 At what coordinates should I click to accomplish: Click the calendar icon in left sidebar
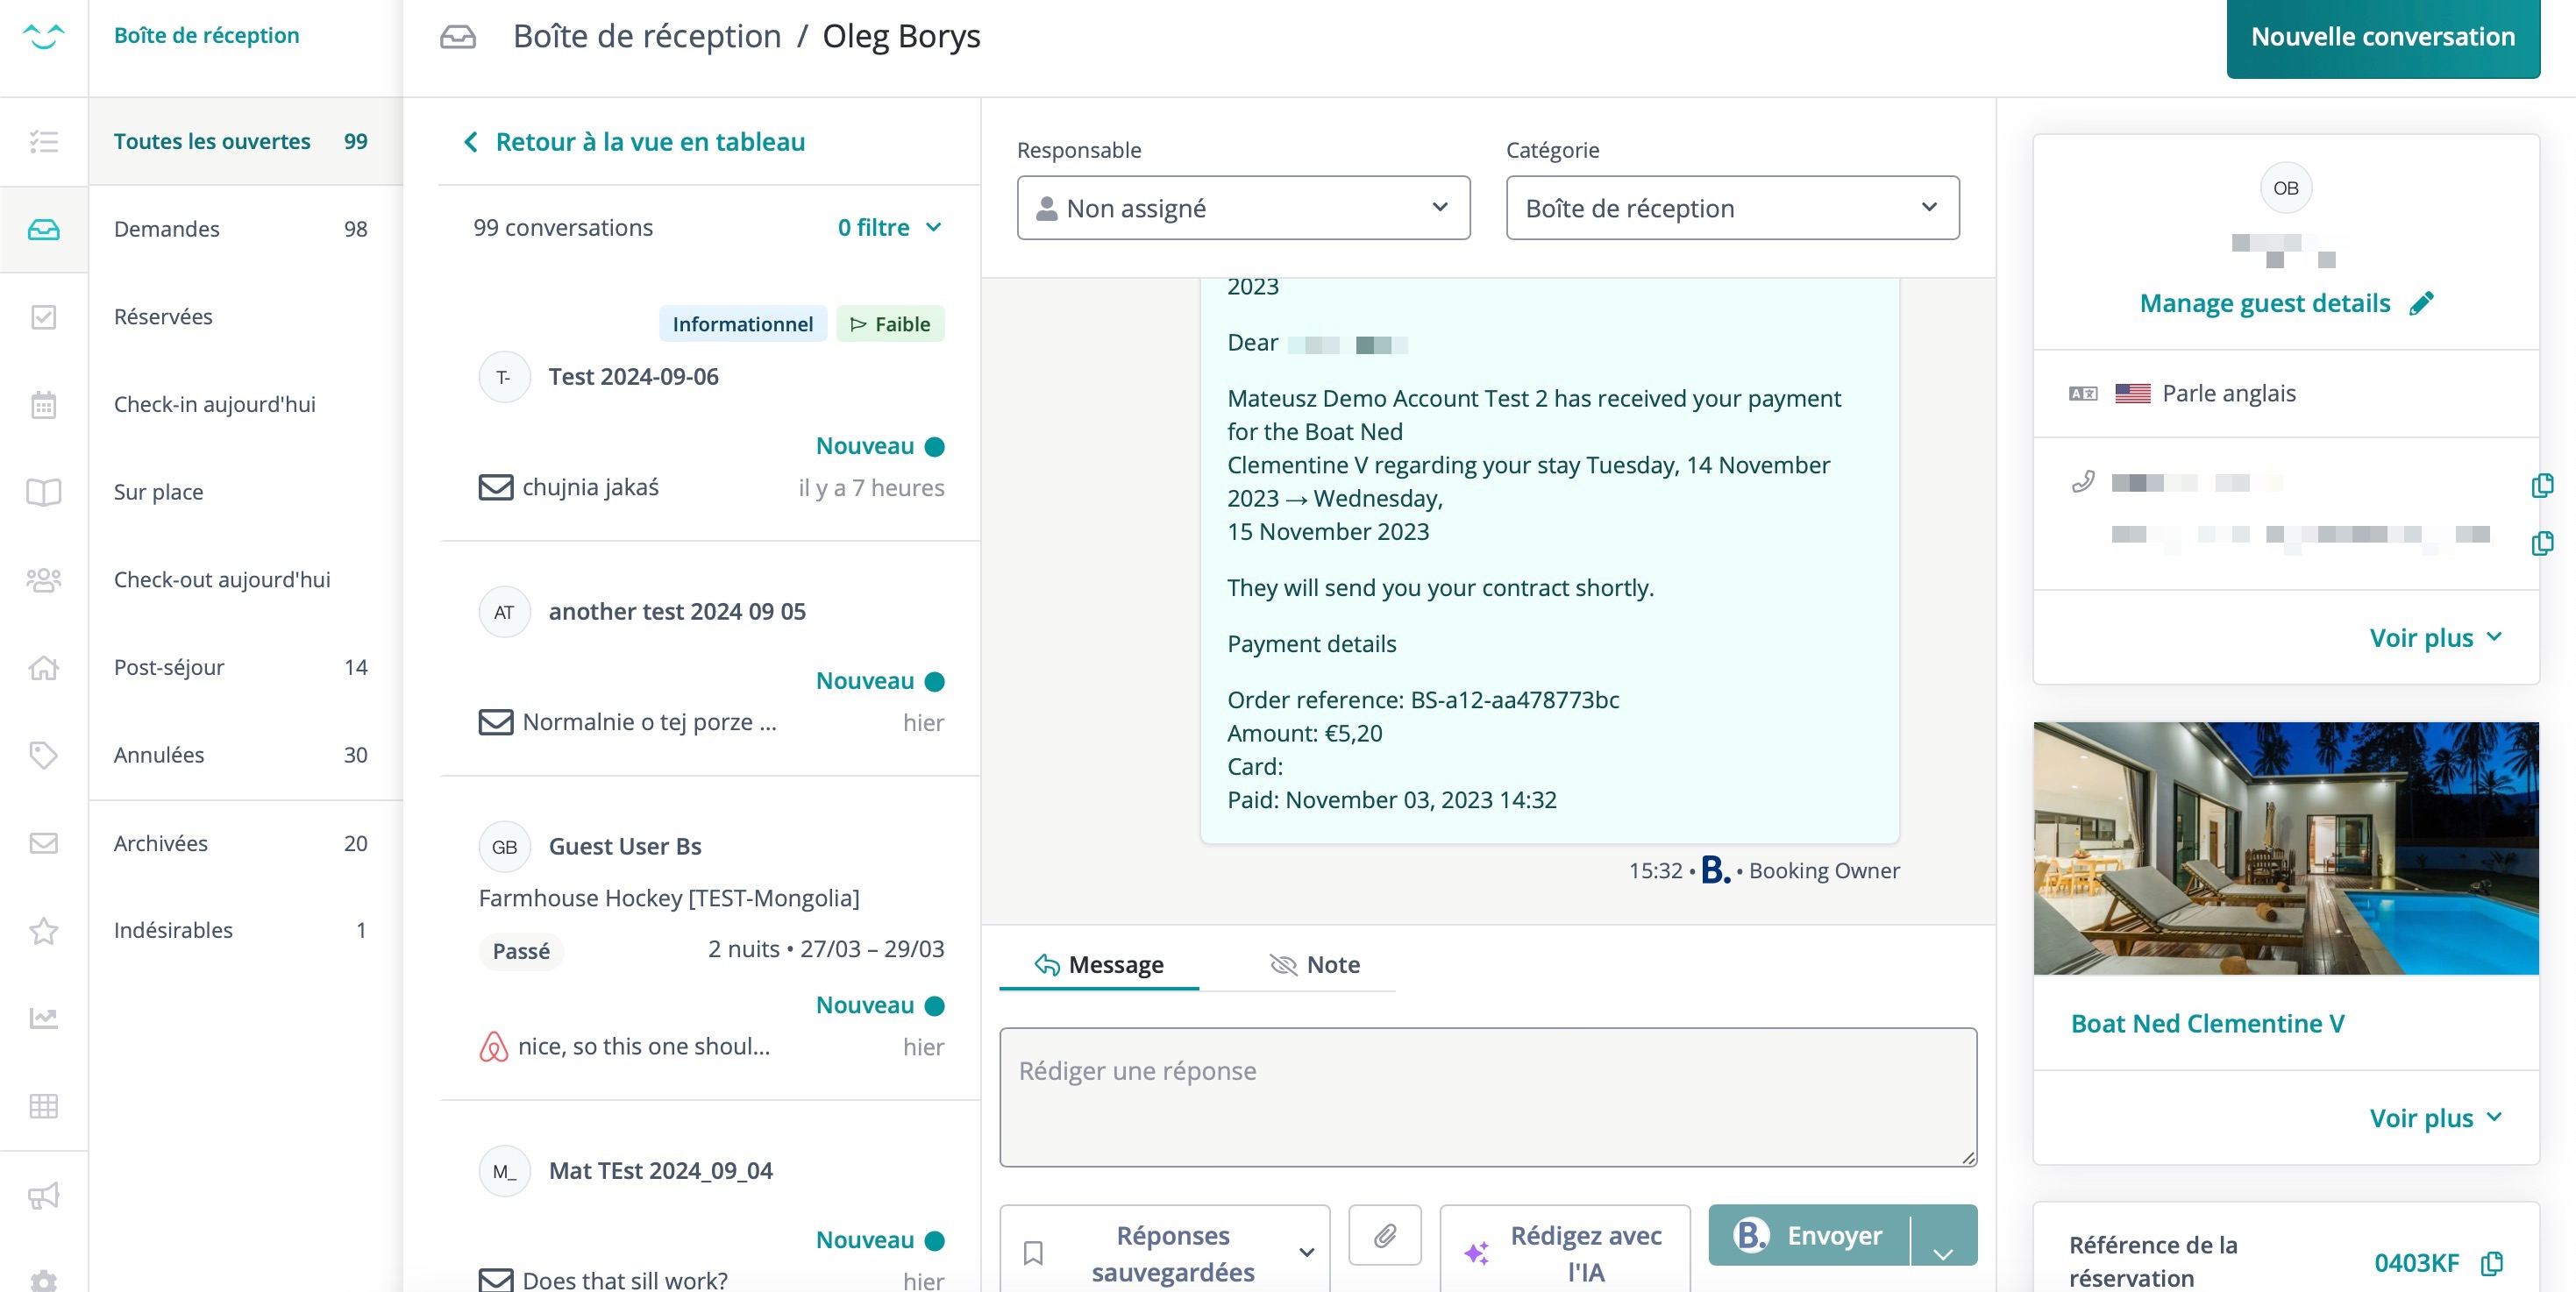tap(43, 405)
